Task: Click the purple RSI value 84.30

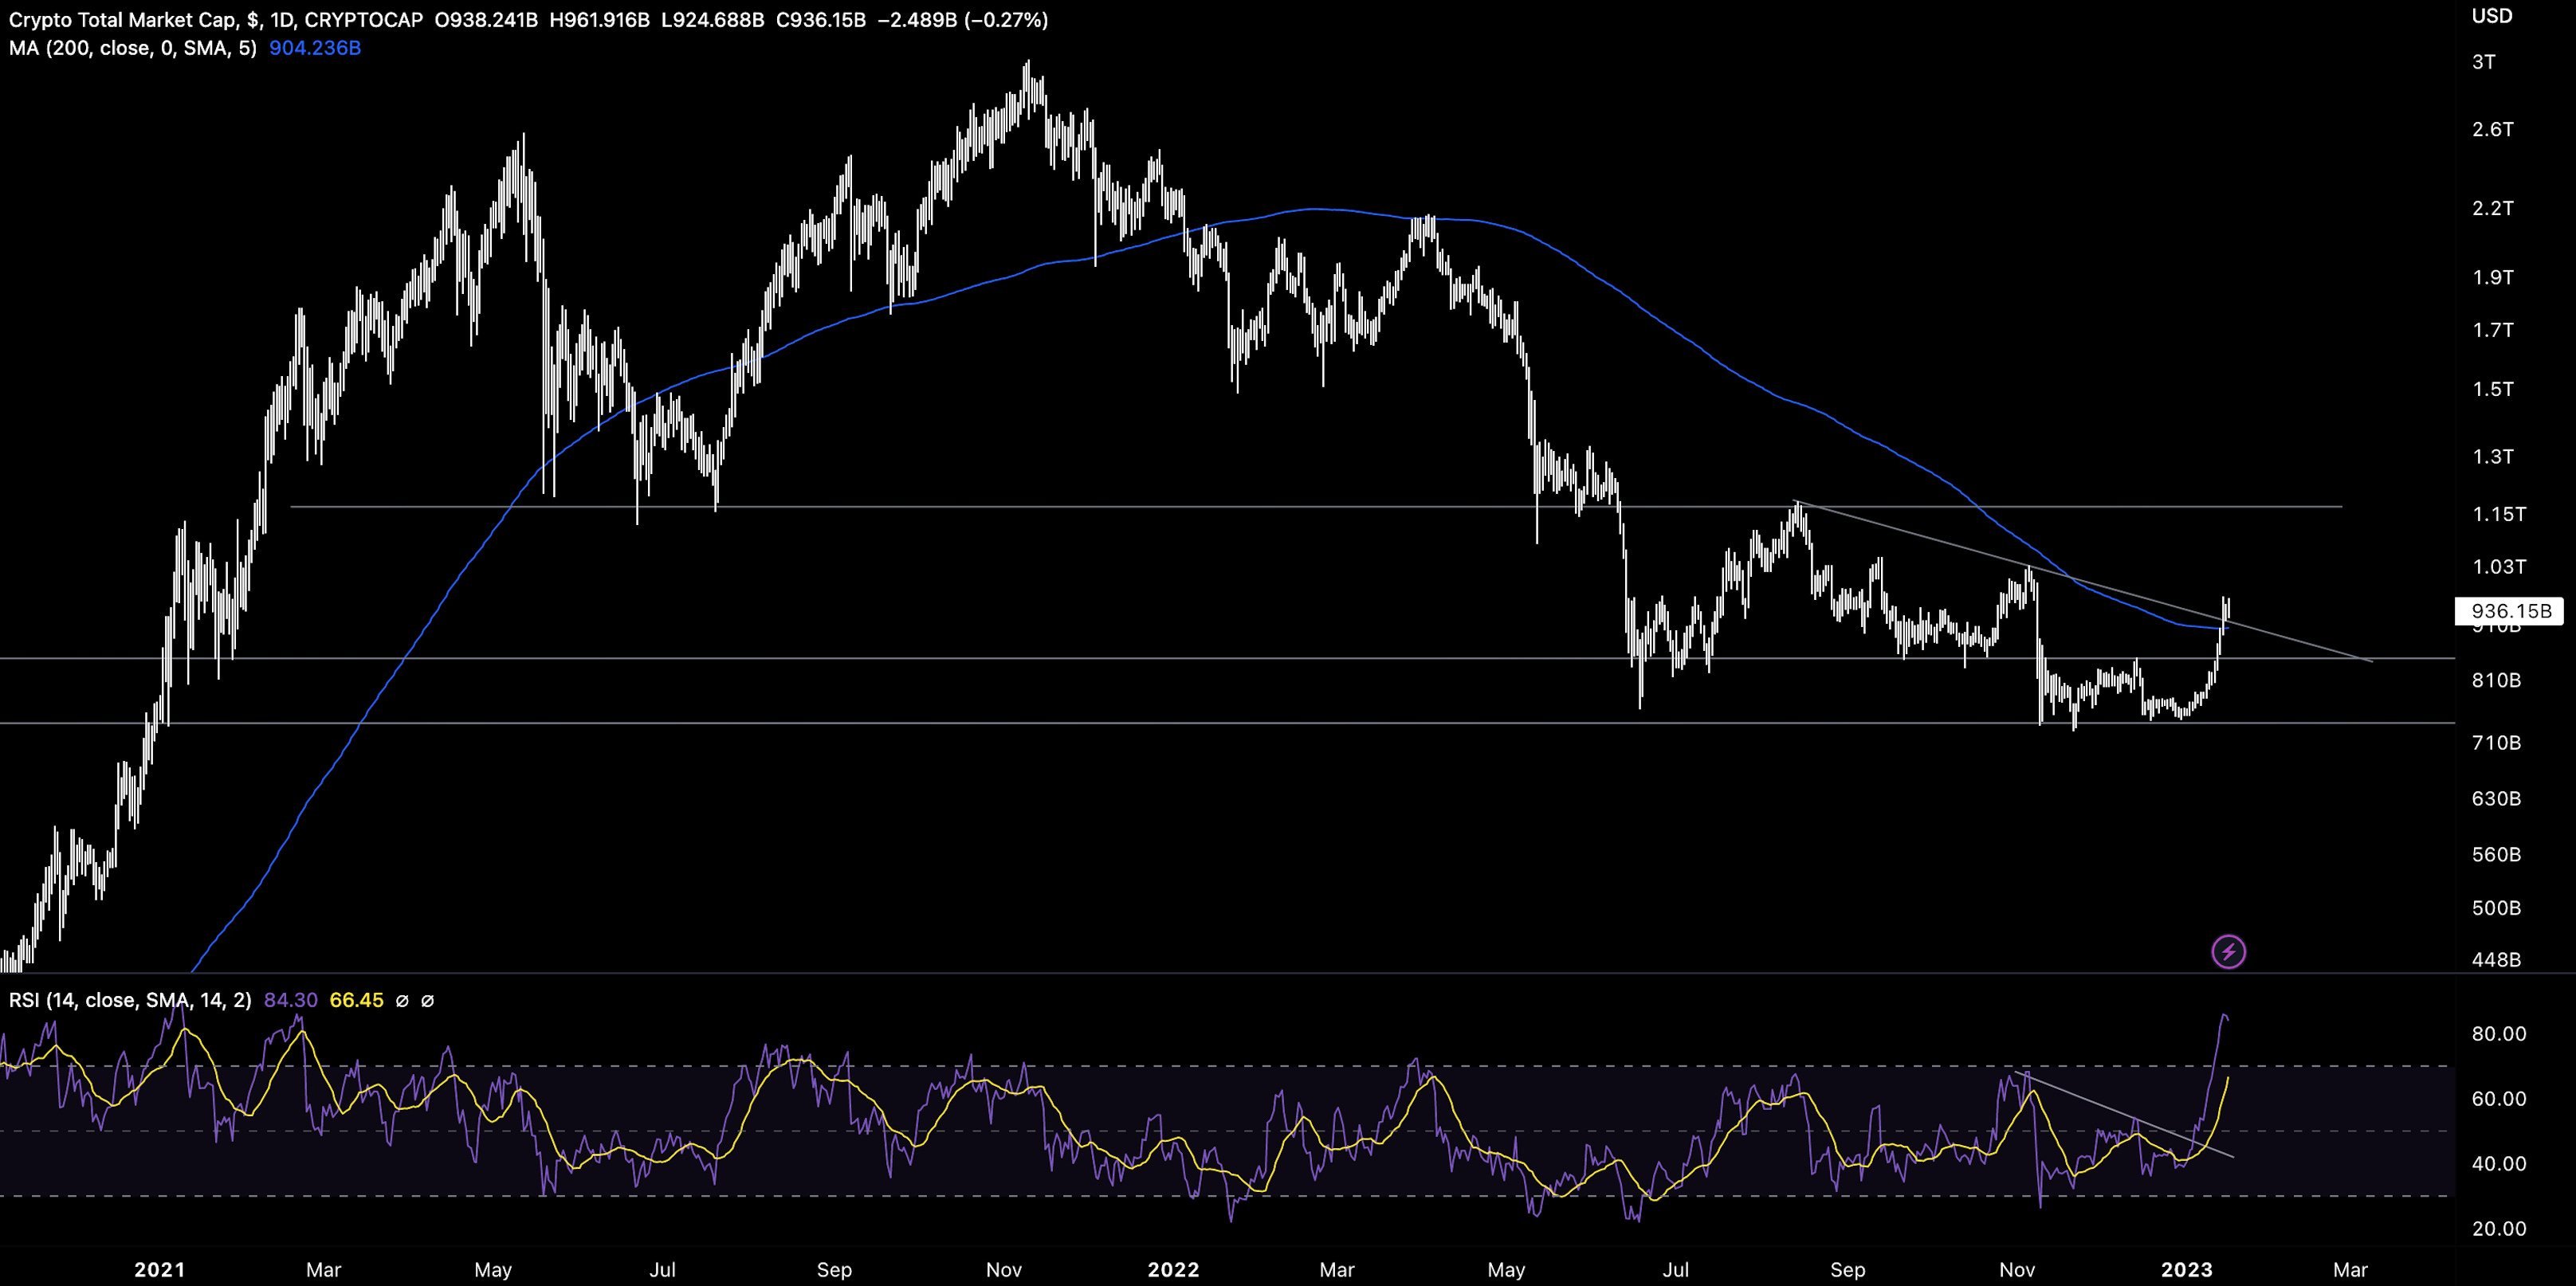Action: click(x=291, y=1000)
